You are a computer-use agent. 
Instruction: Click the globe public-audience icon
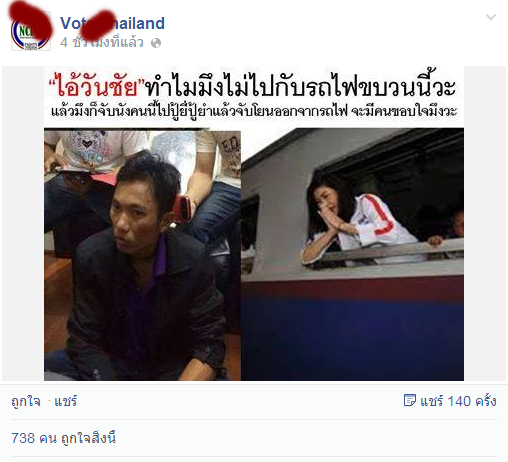[x=156, y=43]
